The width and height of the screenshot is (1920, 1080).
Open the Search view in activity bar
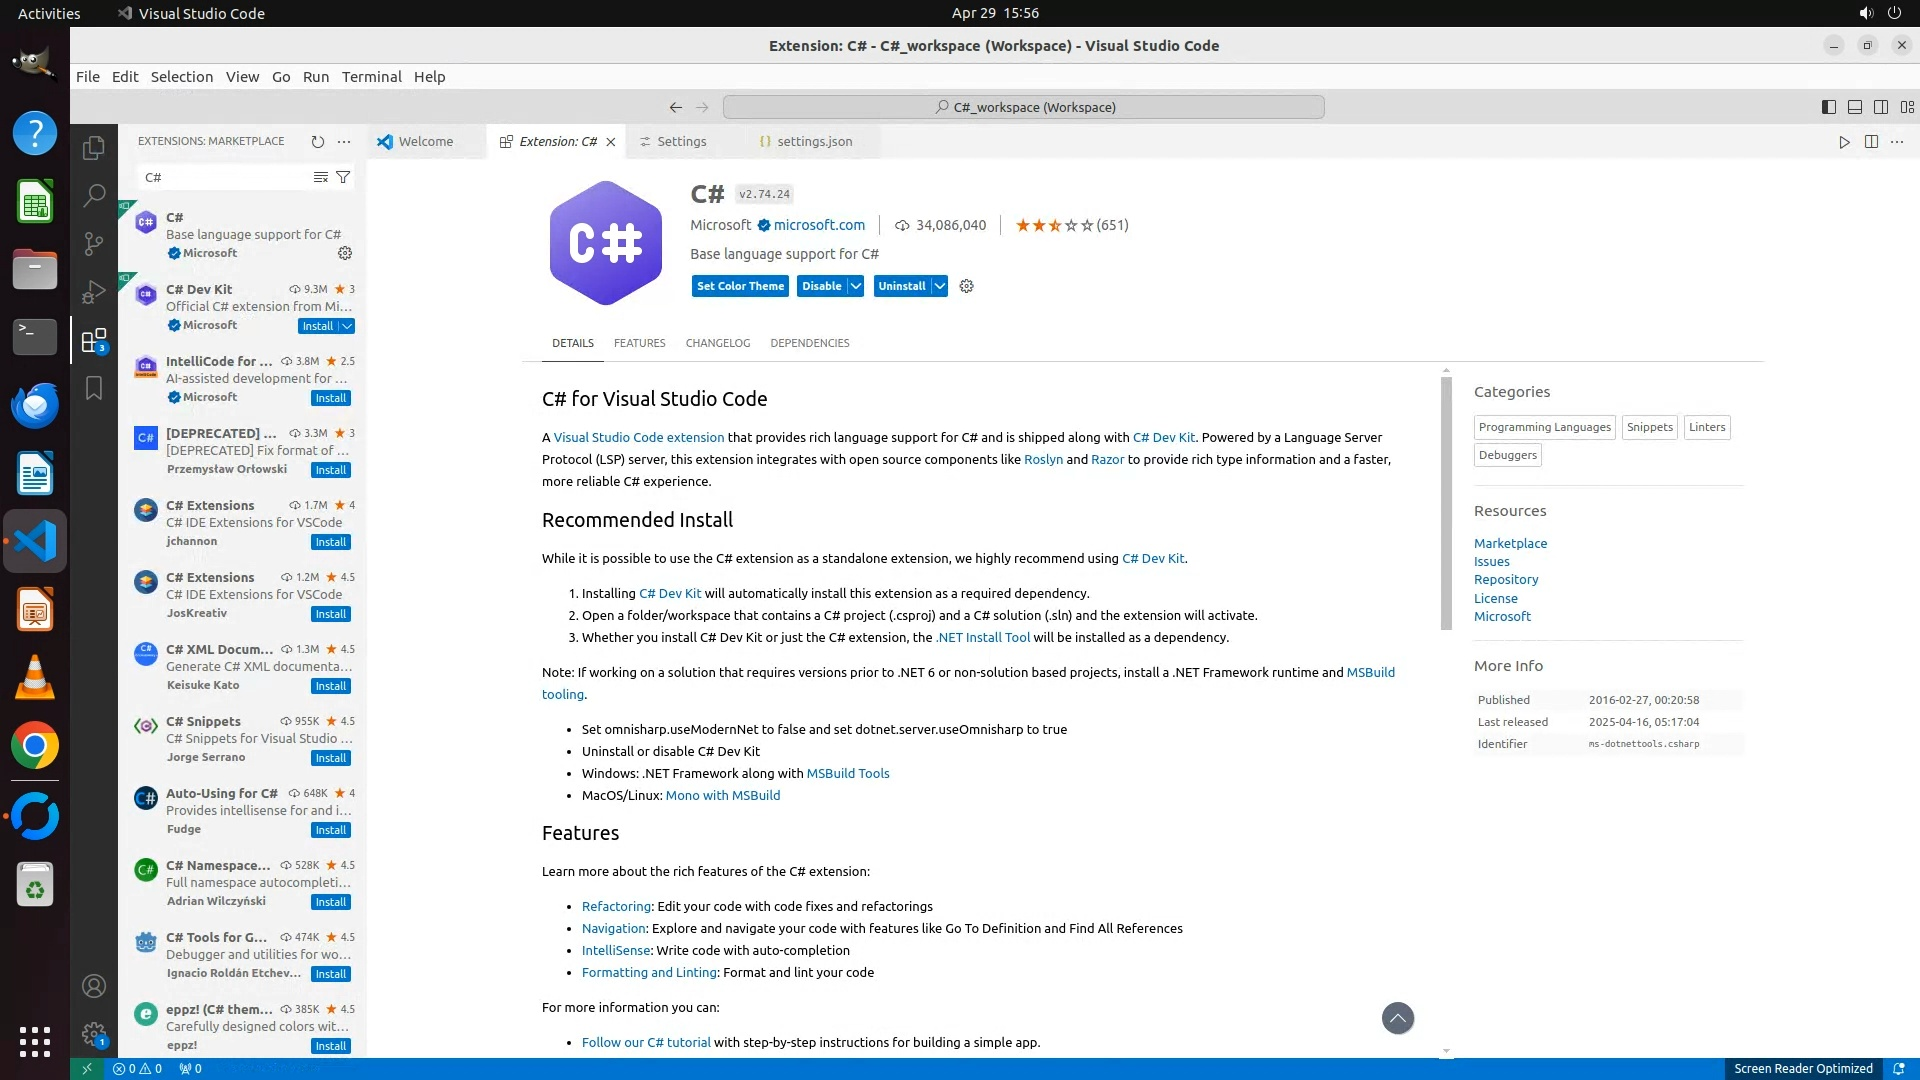94,195
